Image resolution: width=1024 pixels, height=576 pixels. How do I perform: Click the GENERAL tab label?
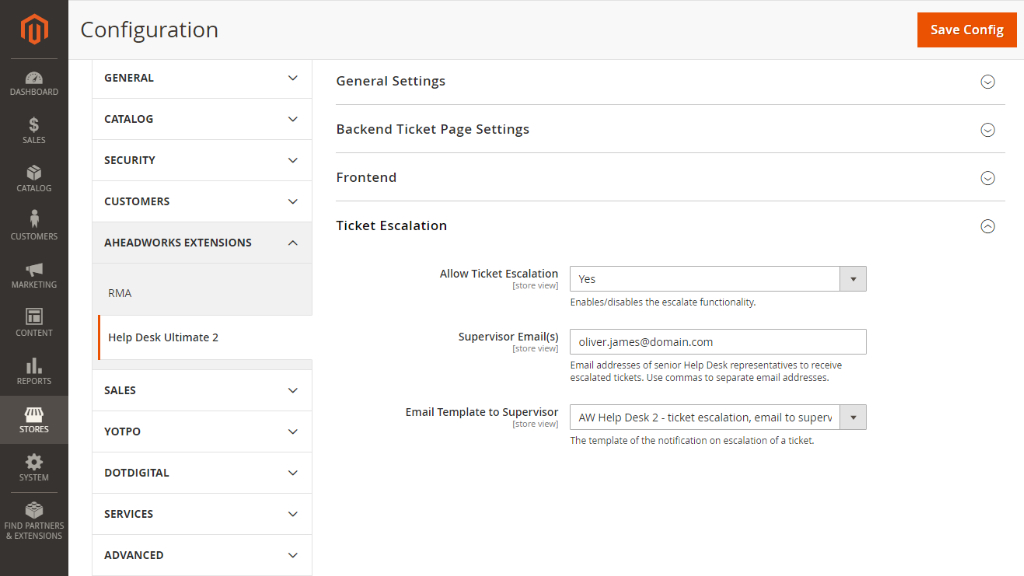point(129,78)
